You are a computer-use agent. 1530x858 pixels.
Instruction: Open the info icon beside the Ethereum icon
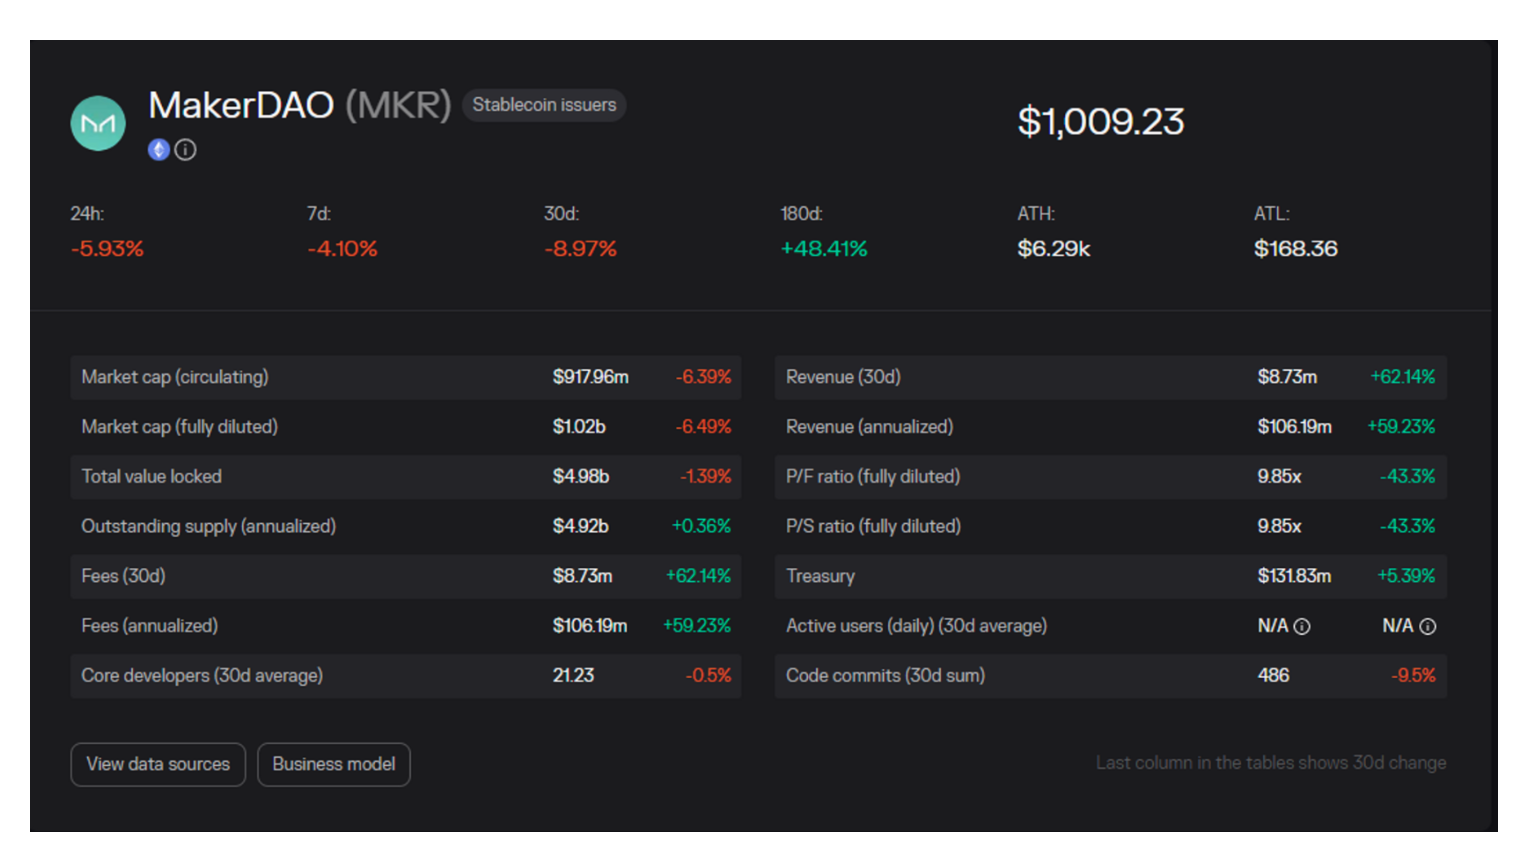point(186,150)
